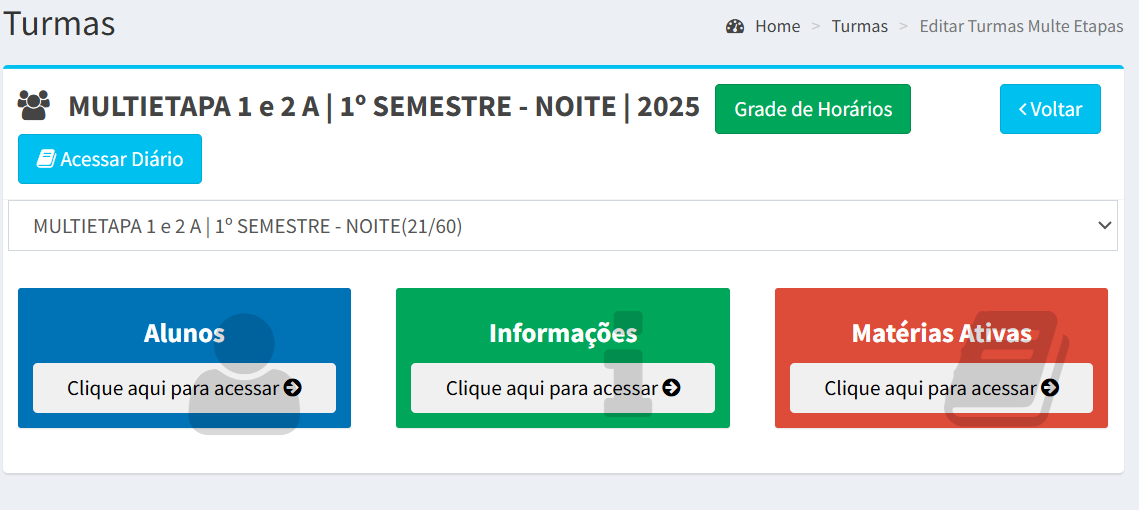Screen dimensions: 1139x510
Task: Click the Matérias Ativas card heading
Action: [941, 333]
